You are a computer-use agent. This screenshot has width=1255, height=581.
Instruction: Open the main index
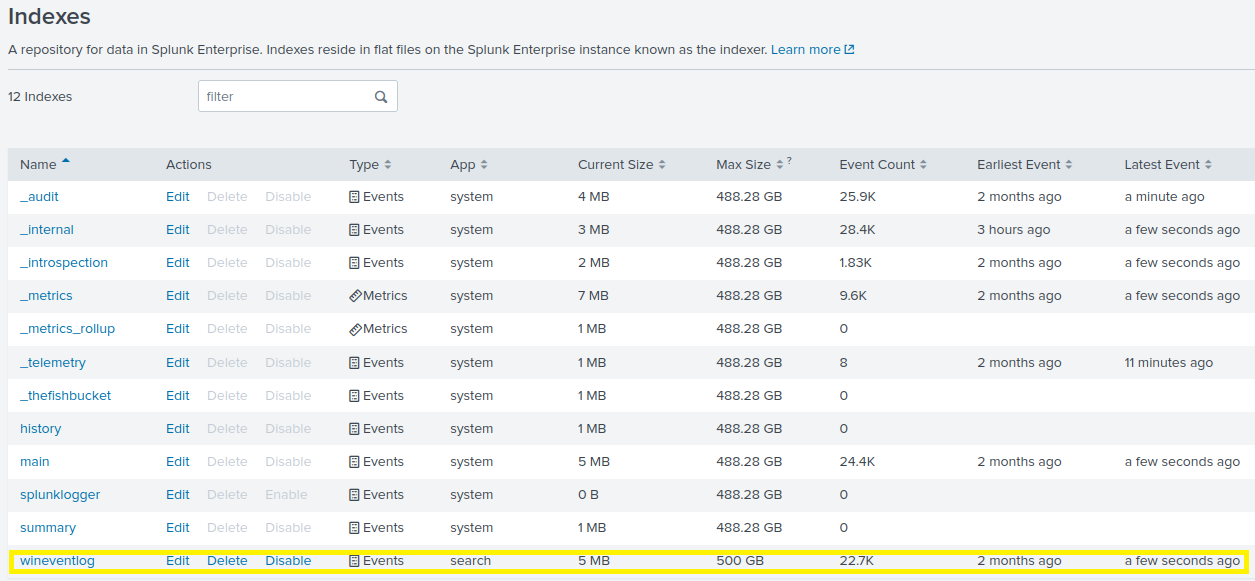pos(34,462)
